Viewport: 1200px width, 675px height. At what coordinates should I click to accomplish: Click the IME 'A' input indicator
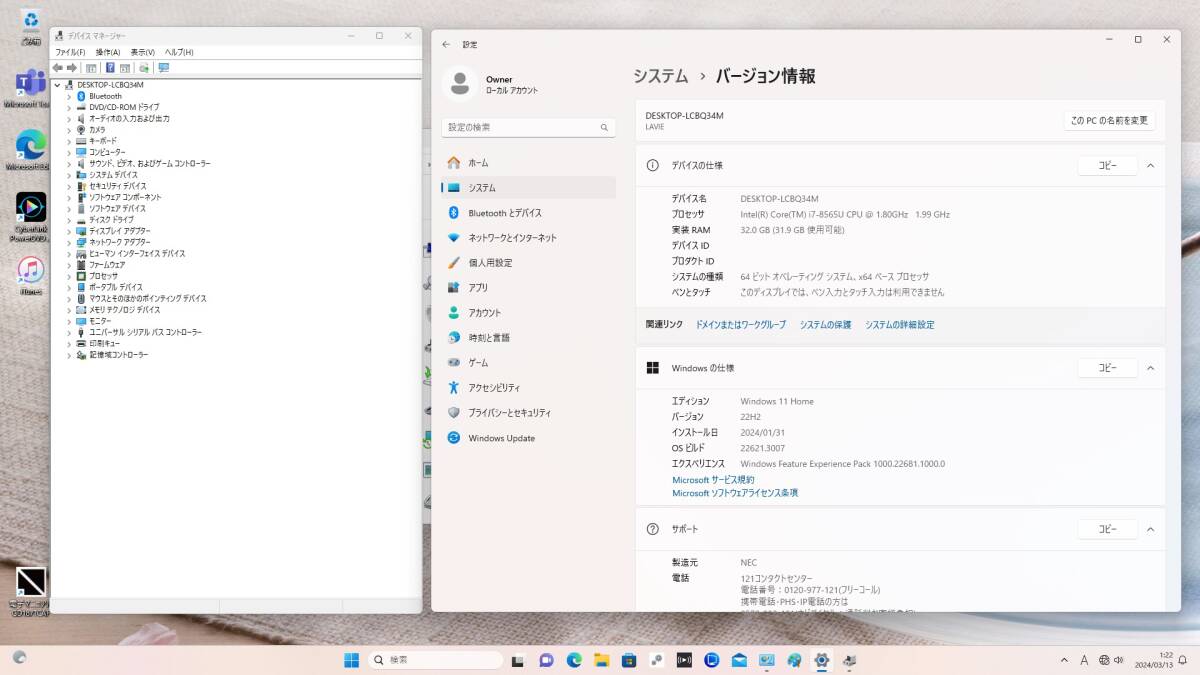pos(1085,660)
